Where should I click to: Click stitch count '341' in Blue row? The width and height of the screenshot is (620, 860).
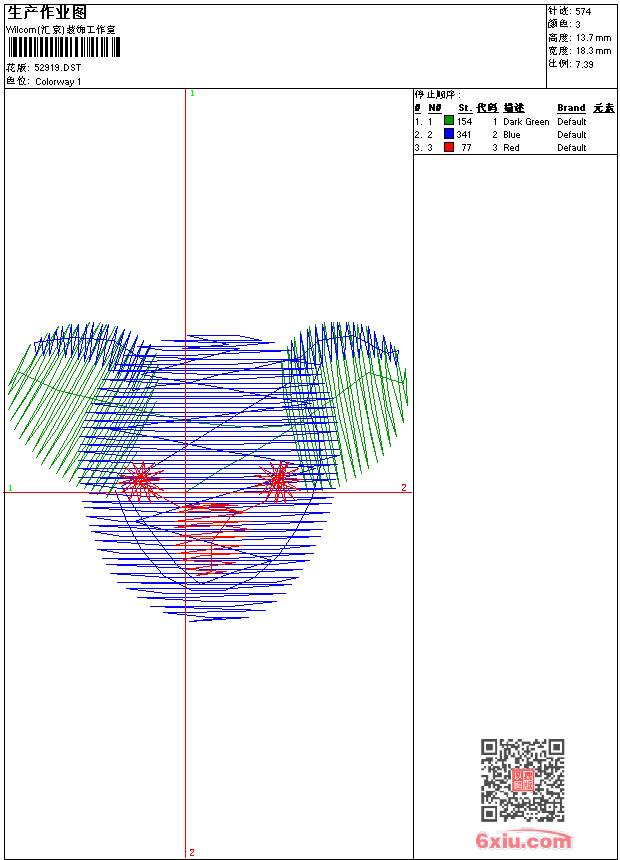(464, 134)
